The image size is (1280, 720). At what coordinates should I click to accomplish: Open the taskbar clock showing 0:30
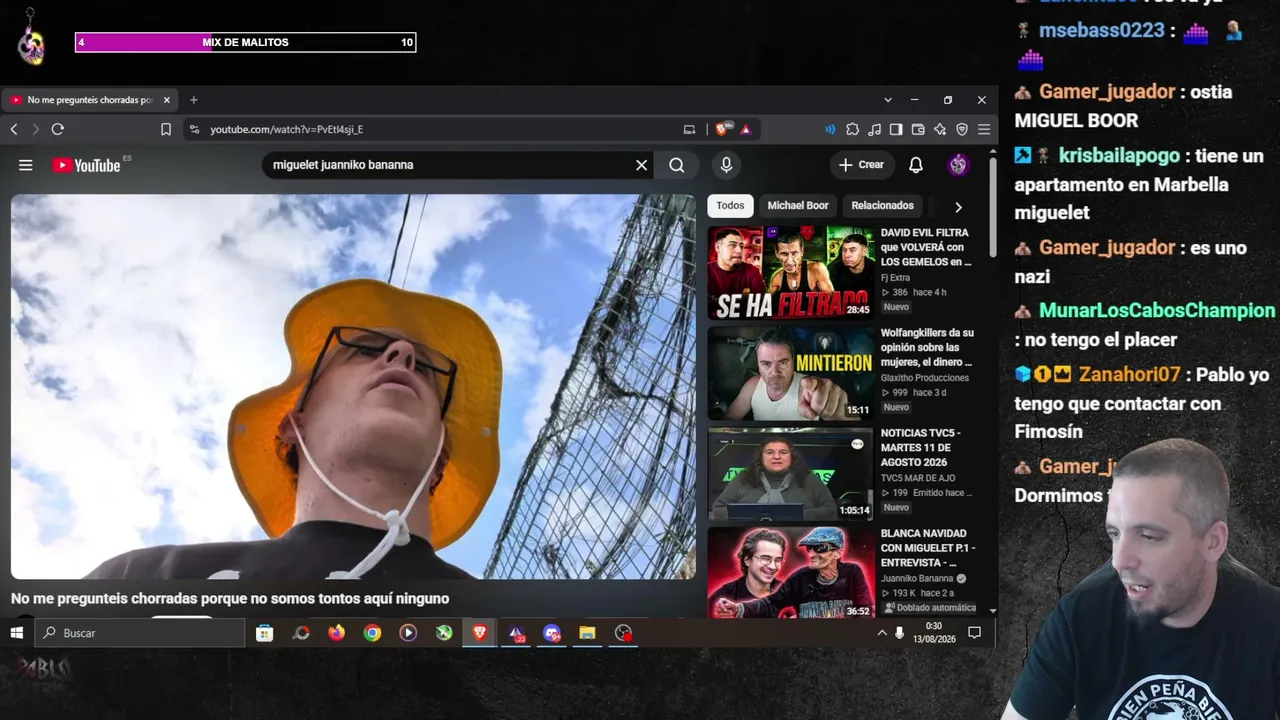coord(933,633)
